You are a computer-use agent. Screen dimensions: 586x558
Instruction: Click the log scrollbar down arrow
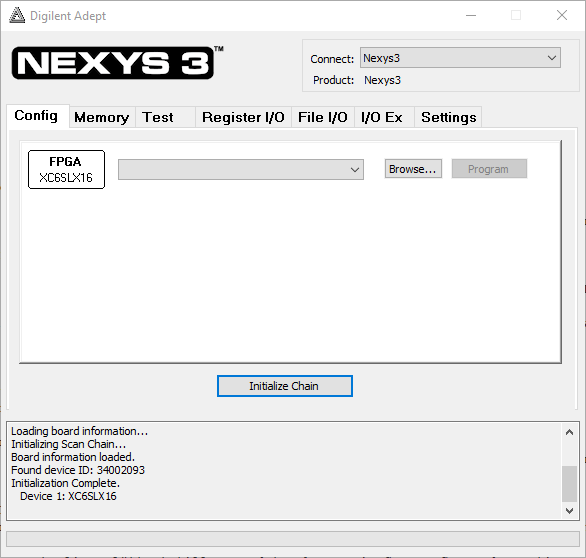pos(569,511)
